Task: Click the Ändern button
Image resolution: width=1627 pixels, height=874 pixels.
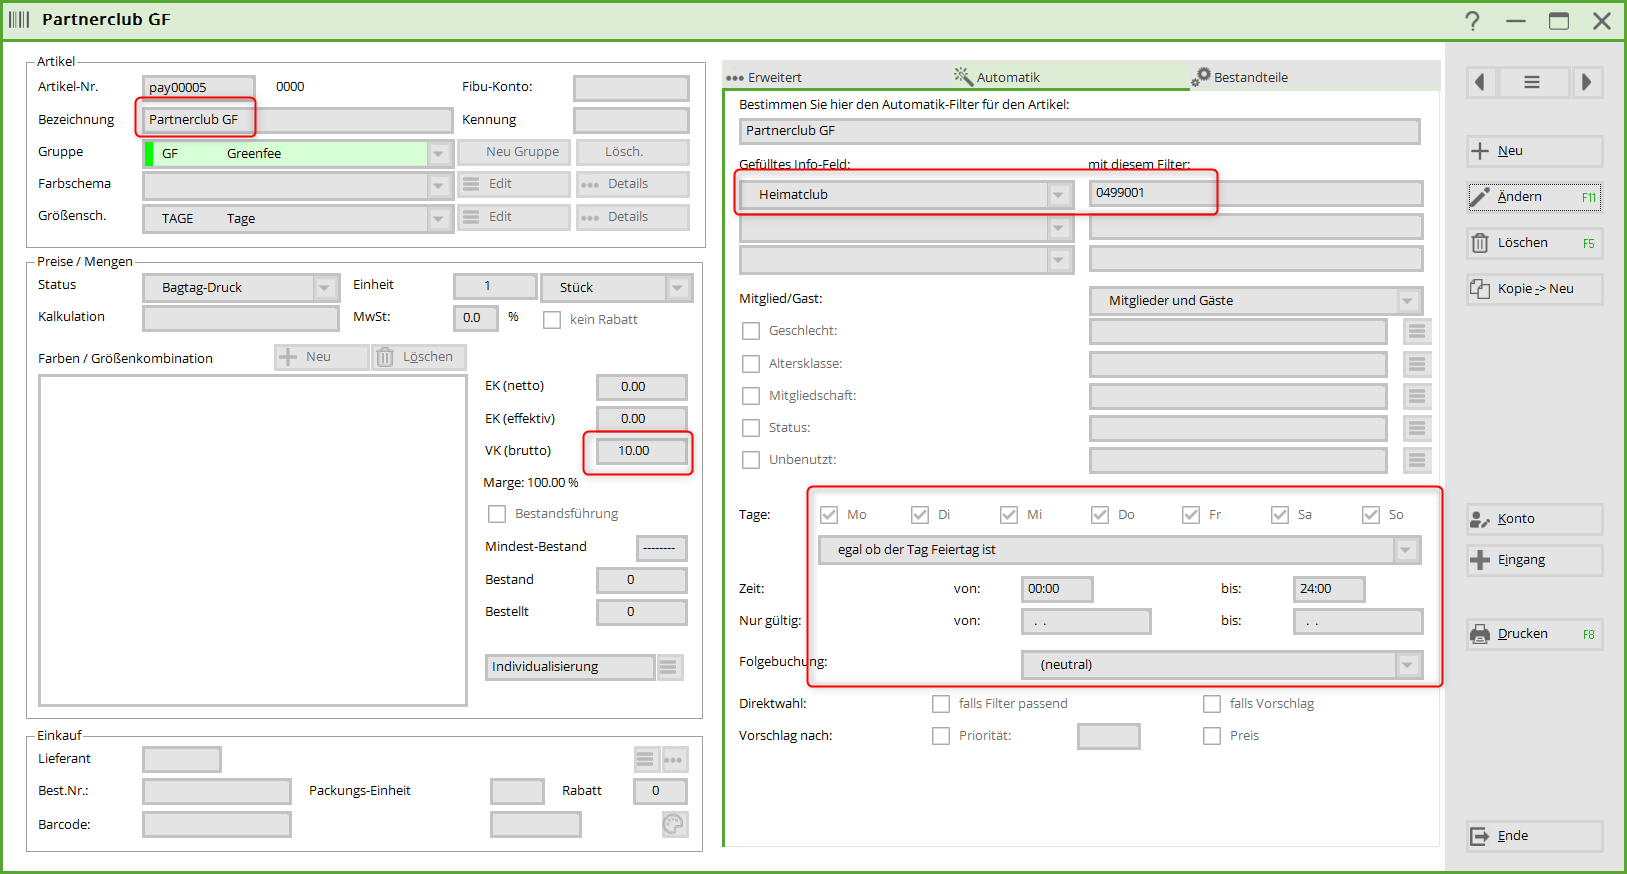Action: click(x=1534, y=197)
